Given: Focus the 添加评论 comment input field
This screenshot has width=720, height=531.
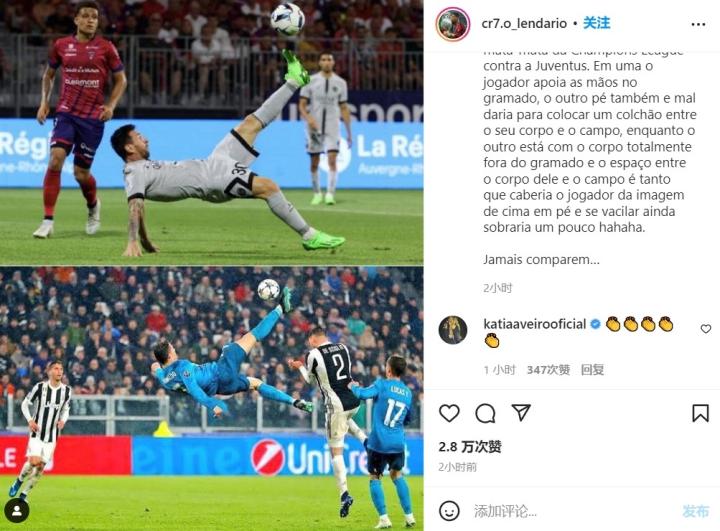Looking at the screenshot, I should (574, 511).
